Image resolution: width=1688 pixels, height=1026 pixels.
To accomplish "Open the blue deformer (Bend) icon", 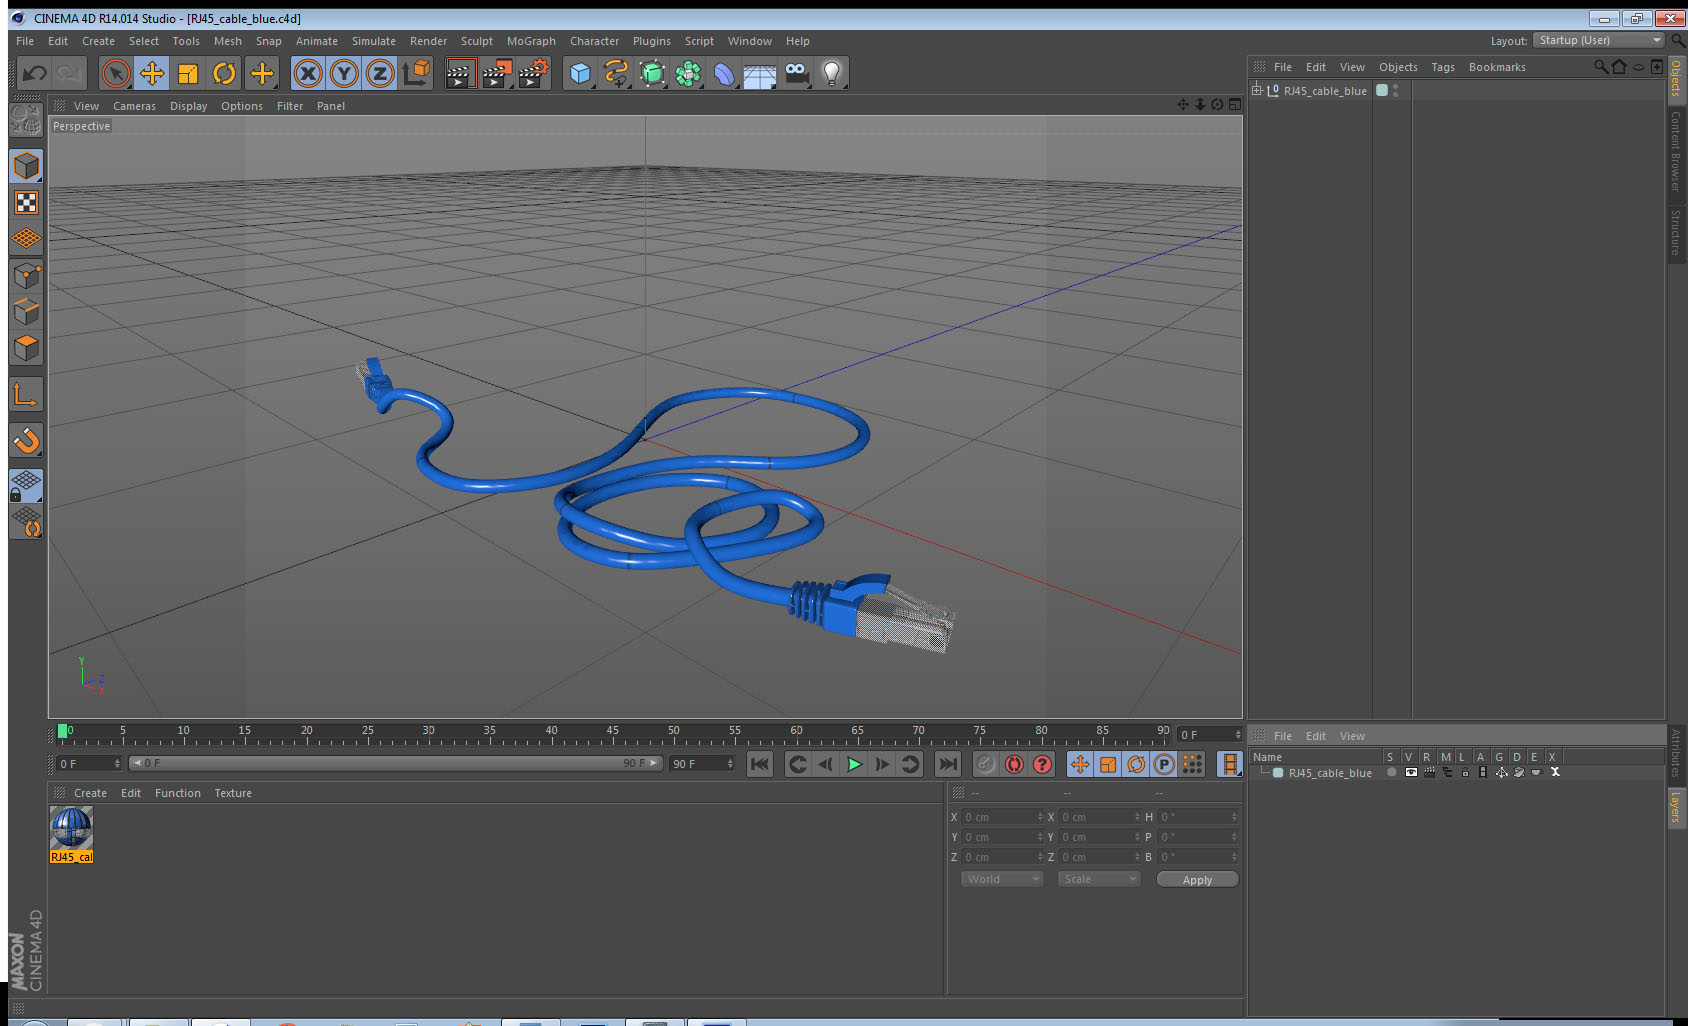I will pos(724,73).
